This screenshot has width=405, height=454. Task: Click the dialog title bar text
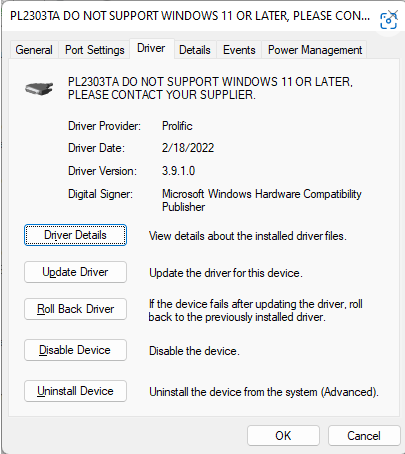[x=190, y=16]
